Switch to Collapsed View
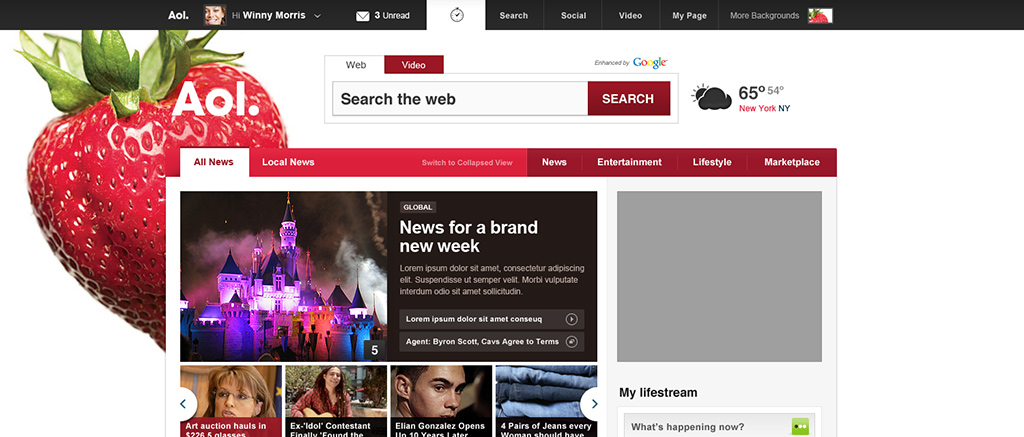Image resolution: width=1024 pixels, height=437 pixels. click(x=467, y=163)
